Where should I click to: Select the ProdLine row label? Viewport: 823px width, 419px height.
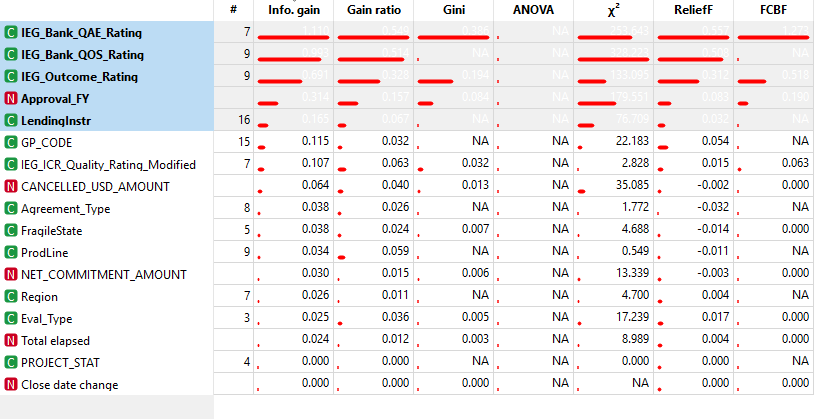(x=45, y=253)
